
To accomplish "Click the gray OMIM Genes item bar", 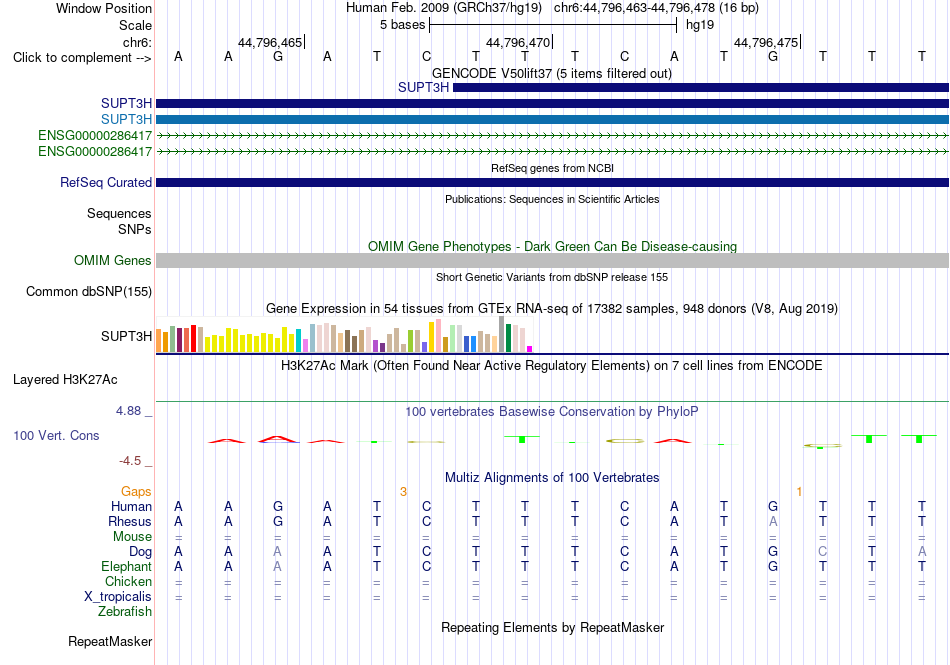I will [552, 260].
